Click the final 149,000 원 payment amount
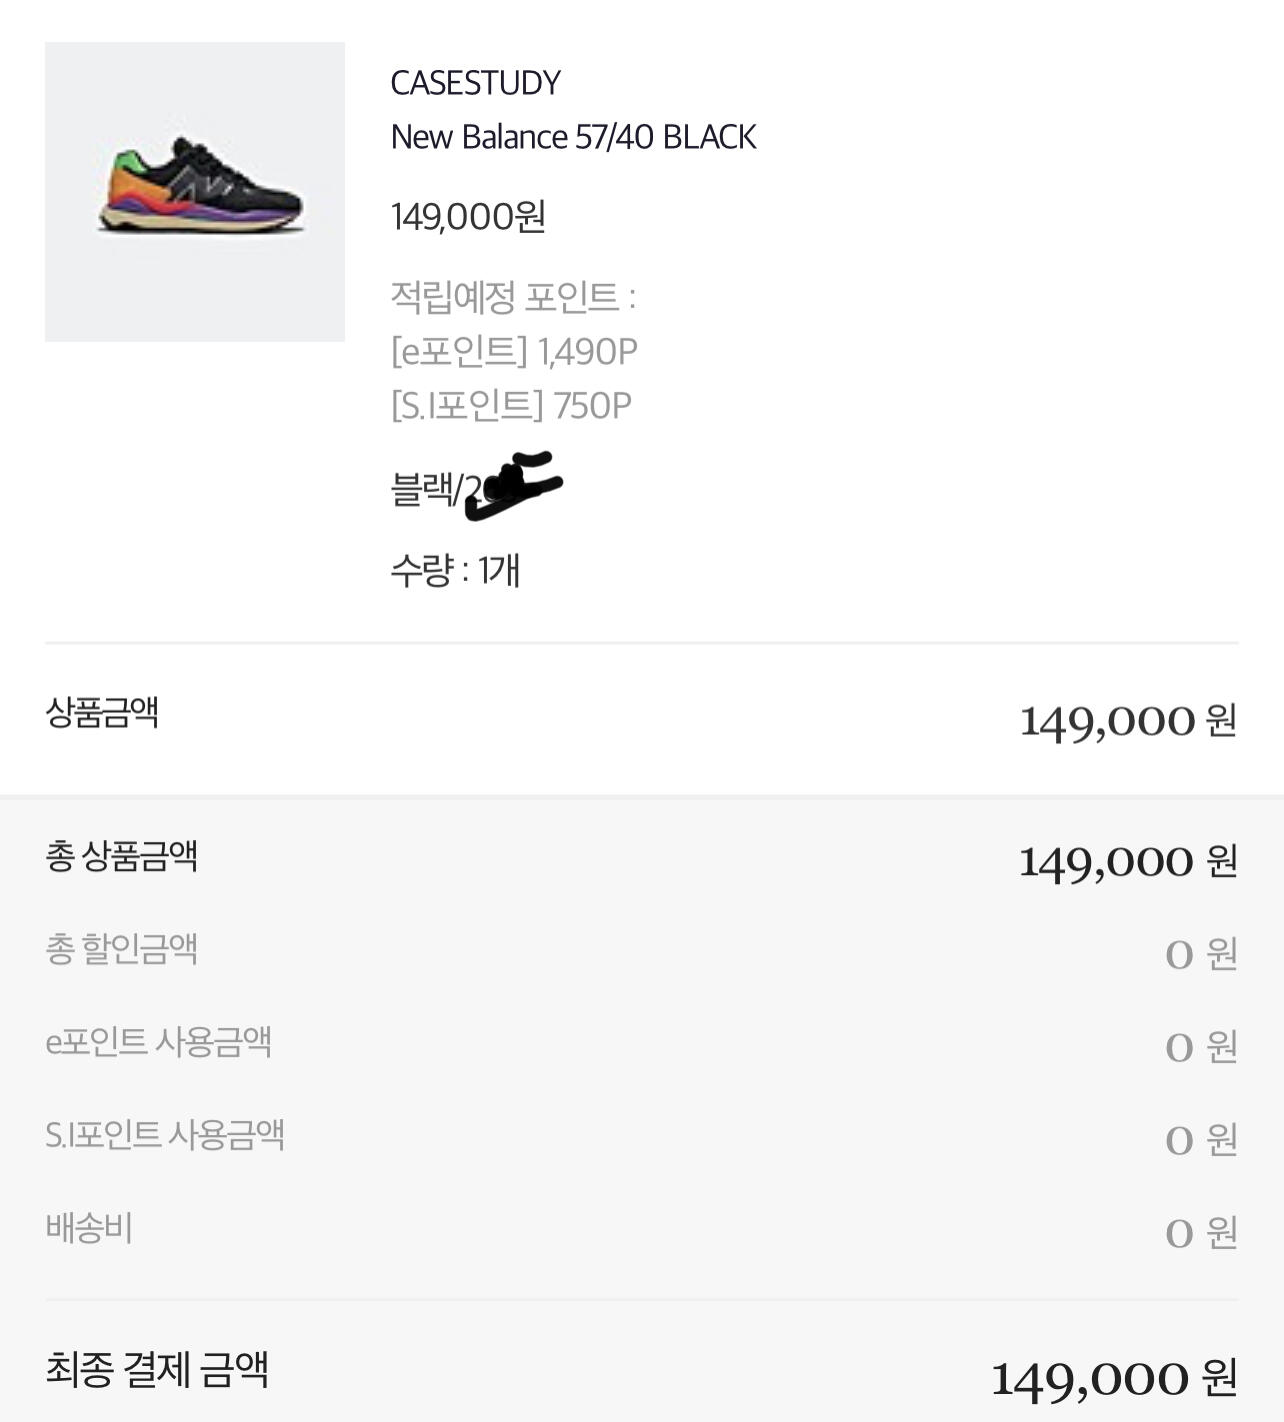This screenshot has height=1422, width=1284. (1114, 1378)
